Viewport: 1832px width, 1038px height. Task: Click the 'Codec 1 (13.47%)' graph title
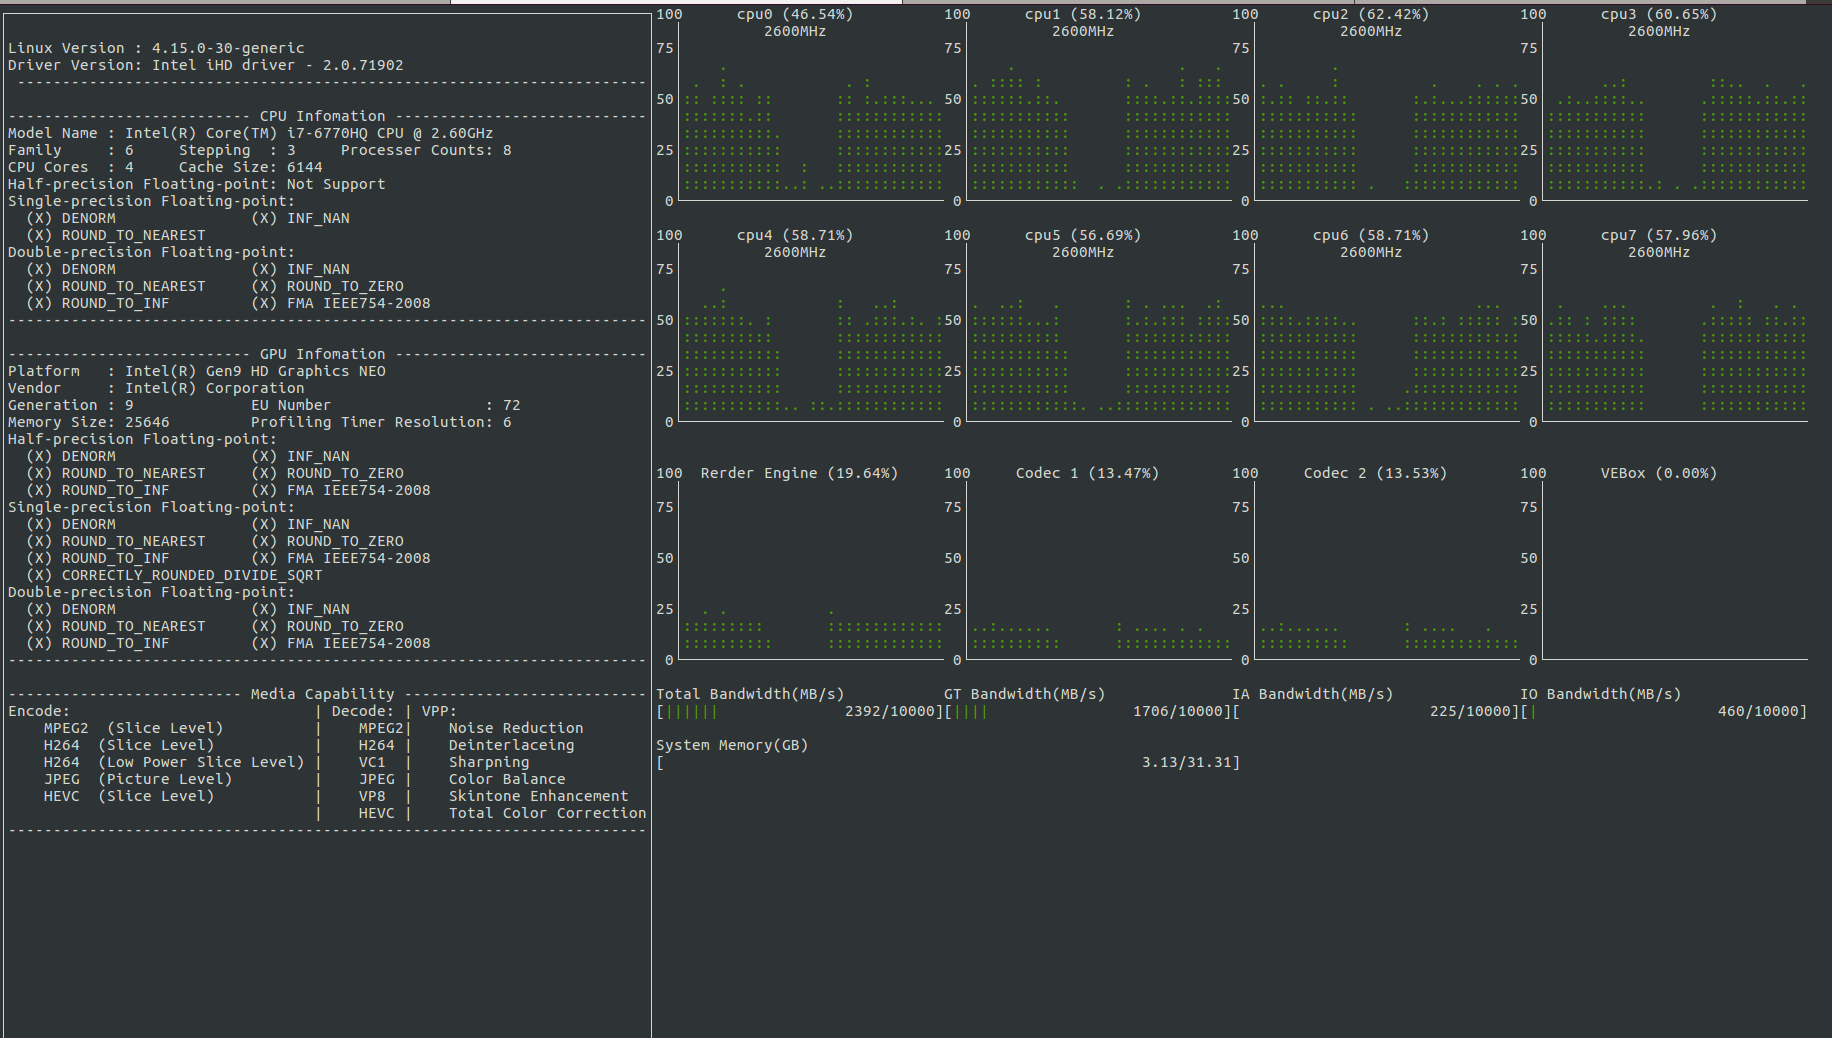pos(1087,473)
